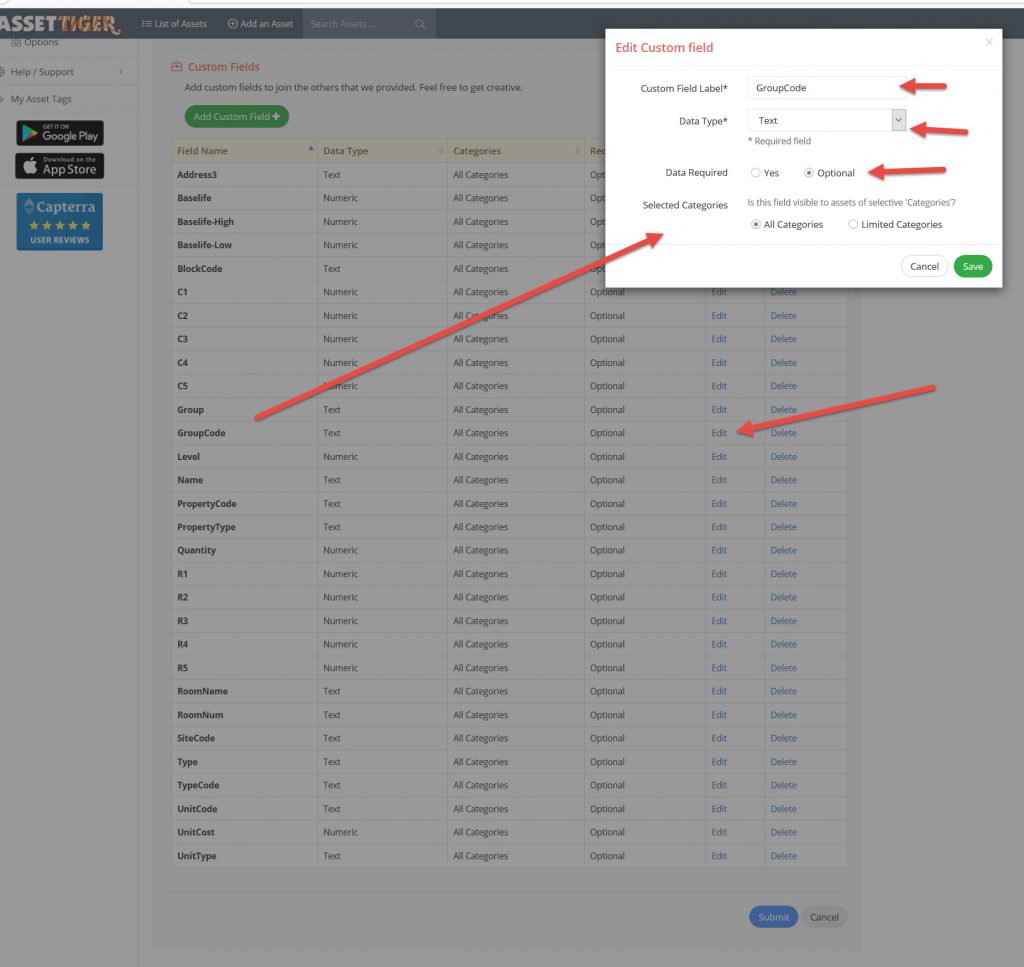
Task: Open the Data Type dropdown
Action: (x=898, y=120)
